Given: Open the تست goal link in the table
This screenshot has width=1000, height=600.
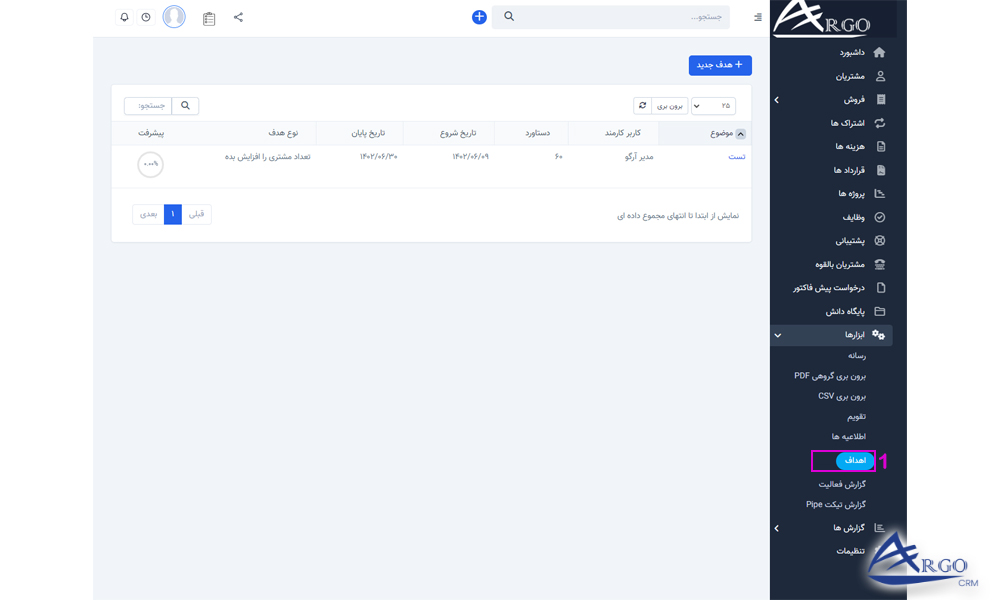Looking at the screenshot, I should coord(736,156).
